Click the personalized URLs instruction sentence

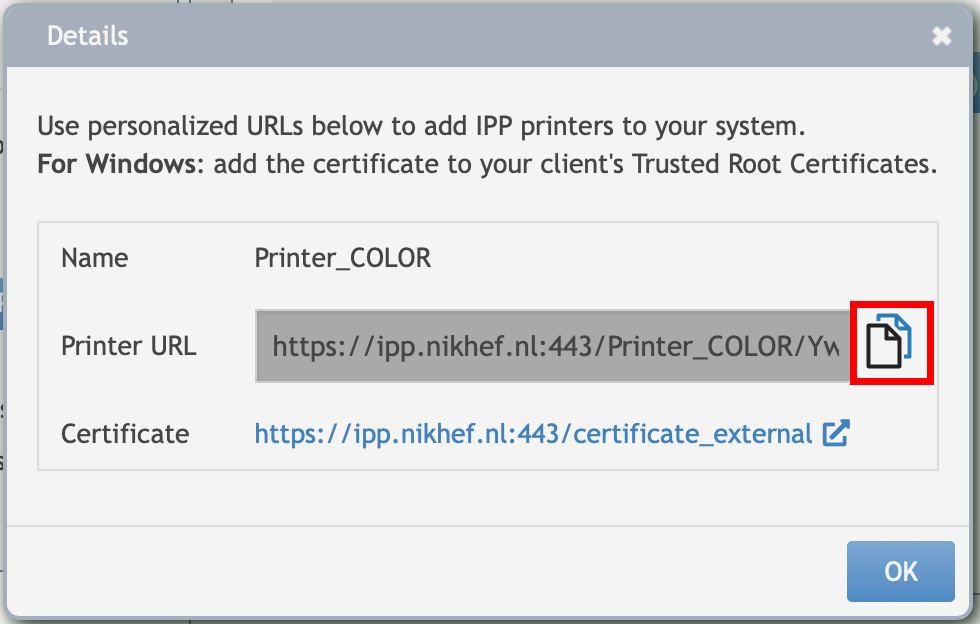[x=421, y=128]
